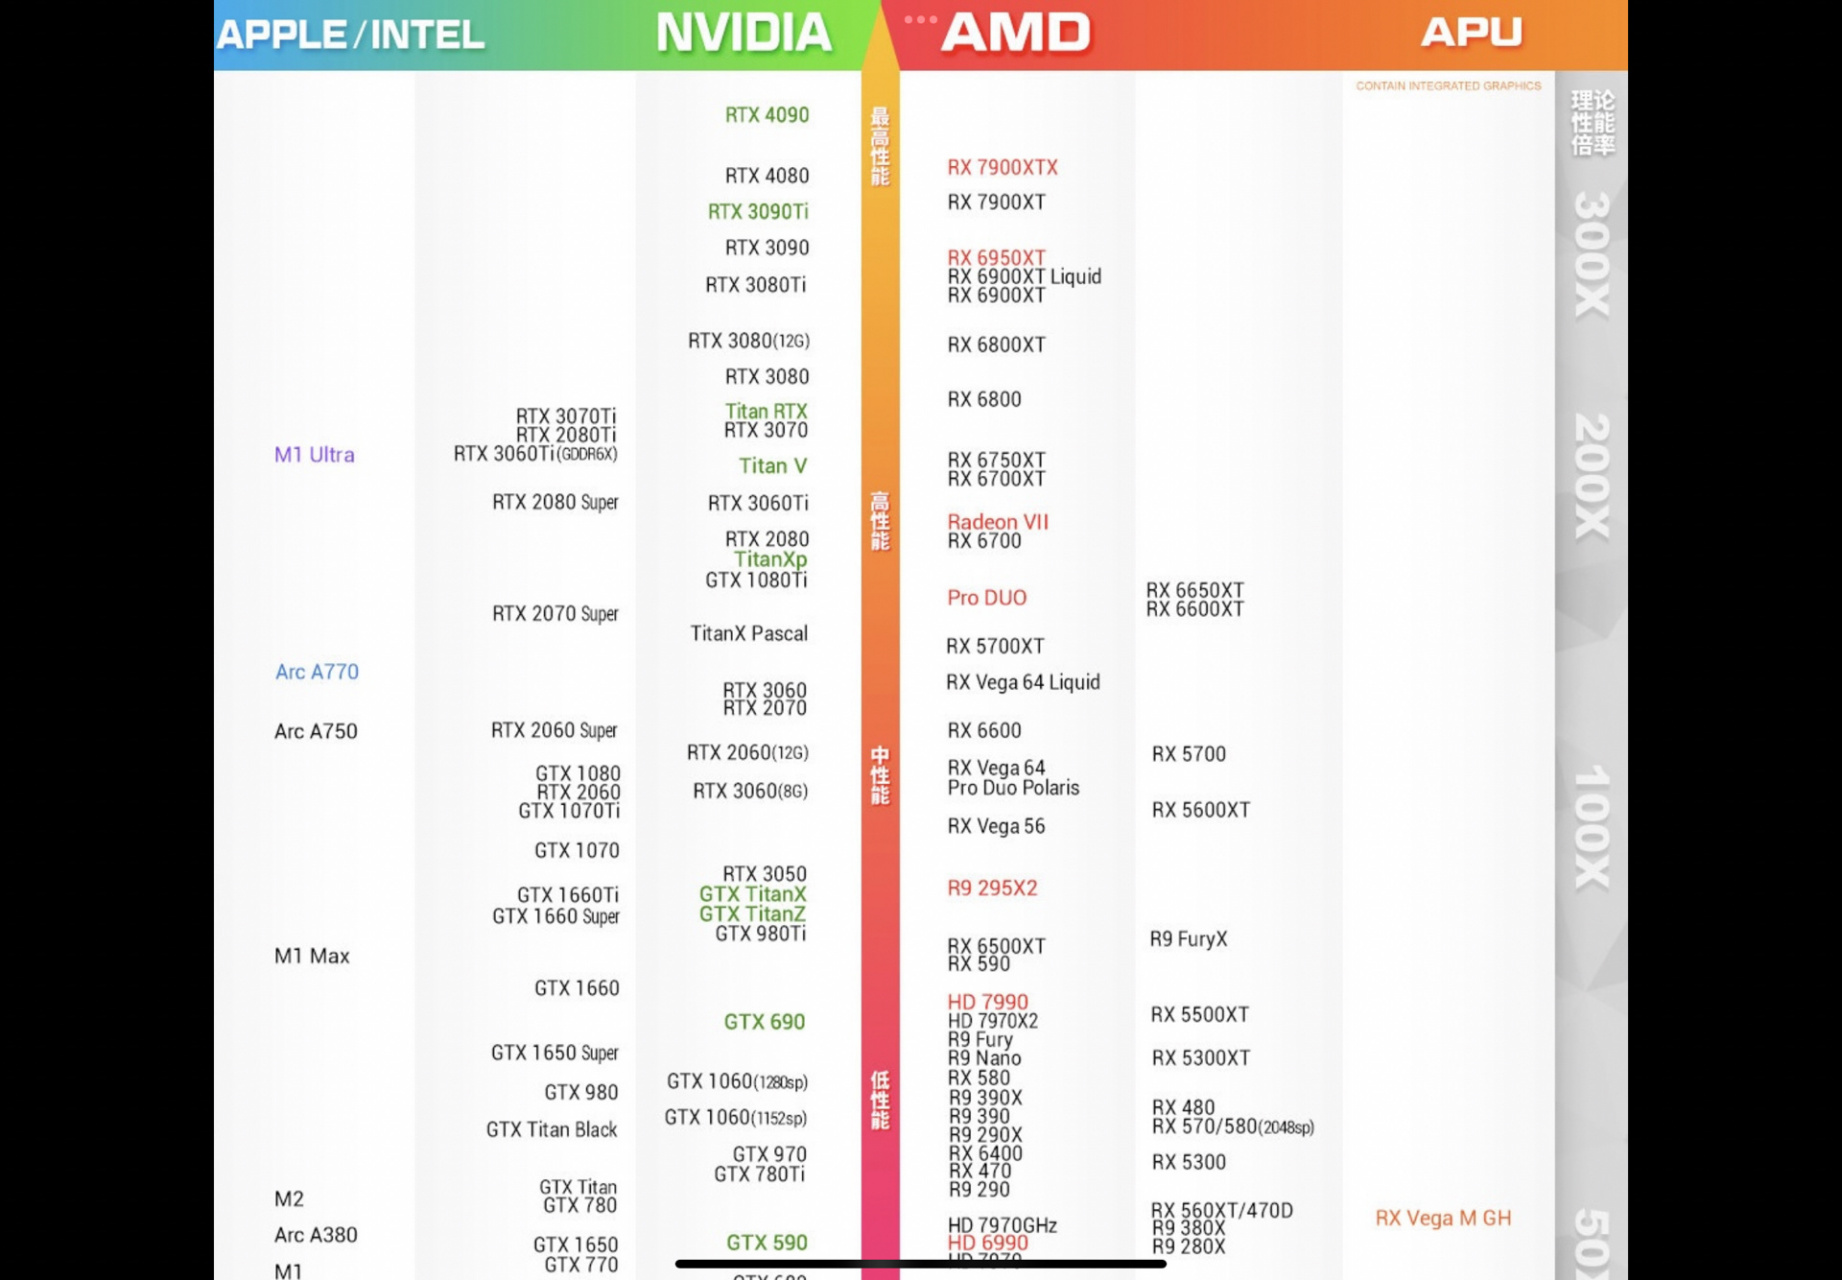1842x1280 pixels.
Task: Select the M1 Ultra entry
Action: [x=314, y=455]
